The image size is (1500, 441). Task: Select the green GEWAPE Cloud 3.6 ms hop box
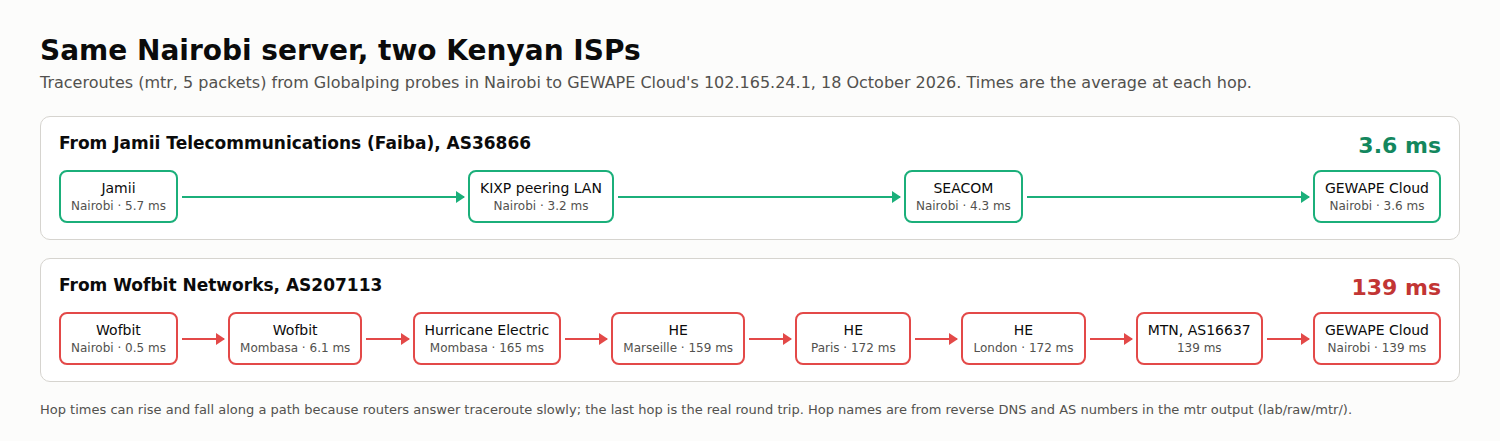pos(1377,196)
